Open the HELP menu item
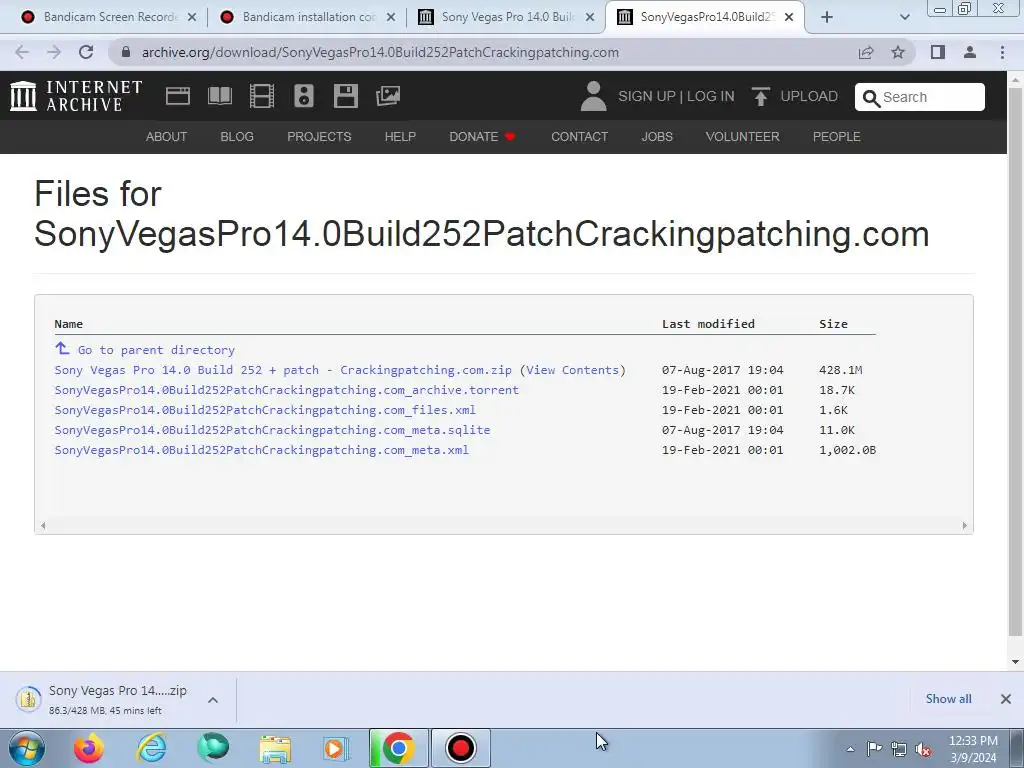The height and width of the screenshot is (768, 1024). point(400,136)
